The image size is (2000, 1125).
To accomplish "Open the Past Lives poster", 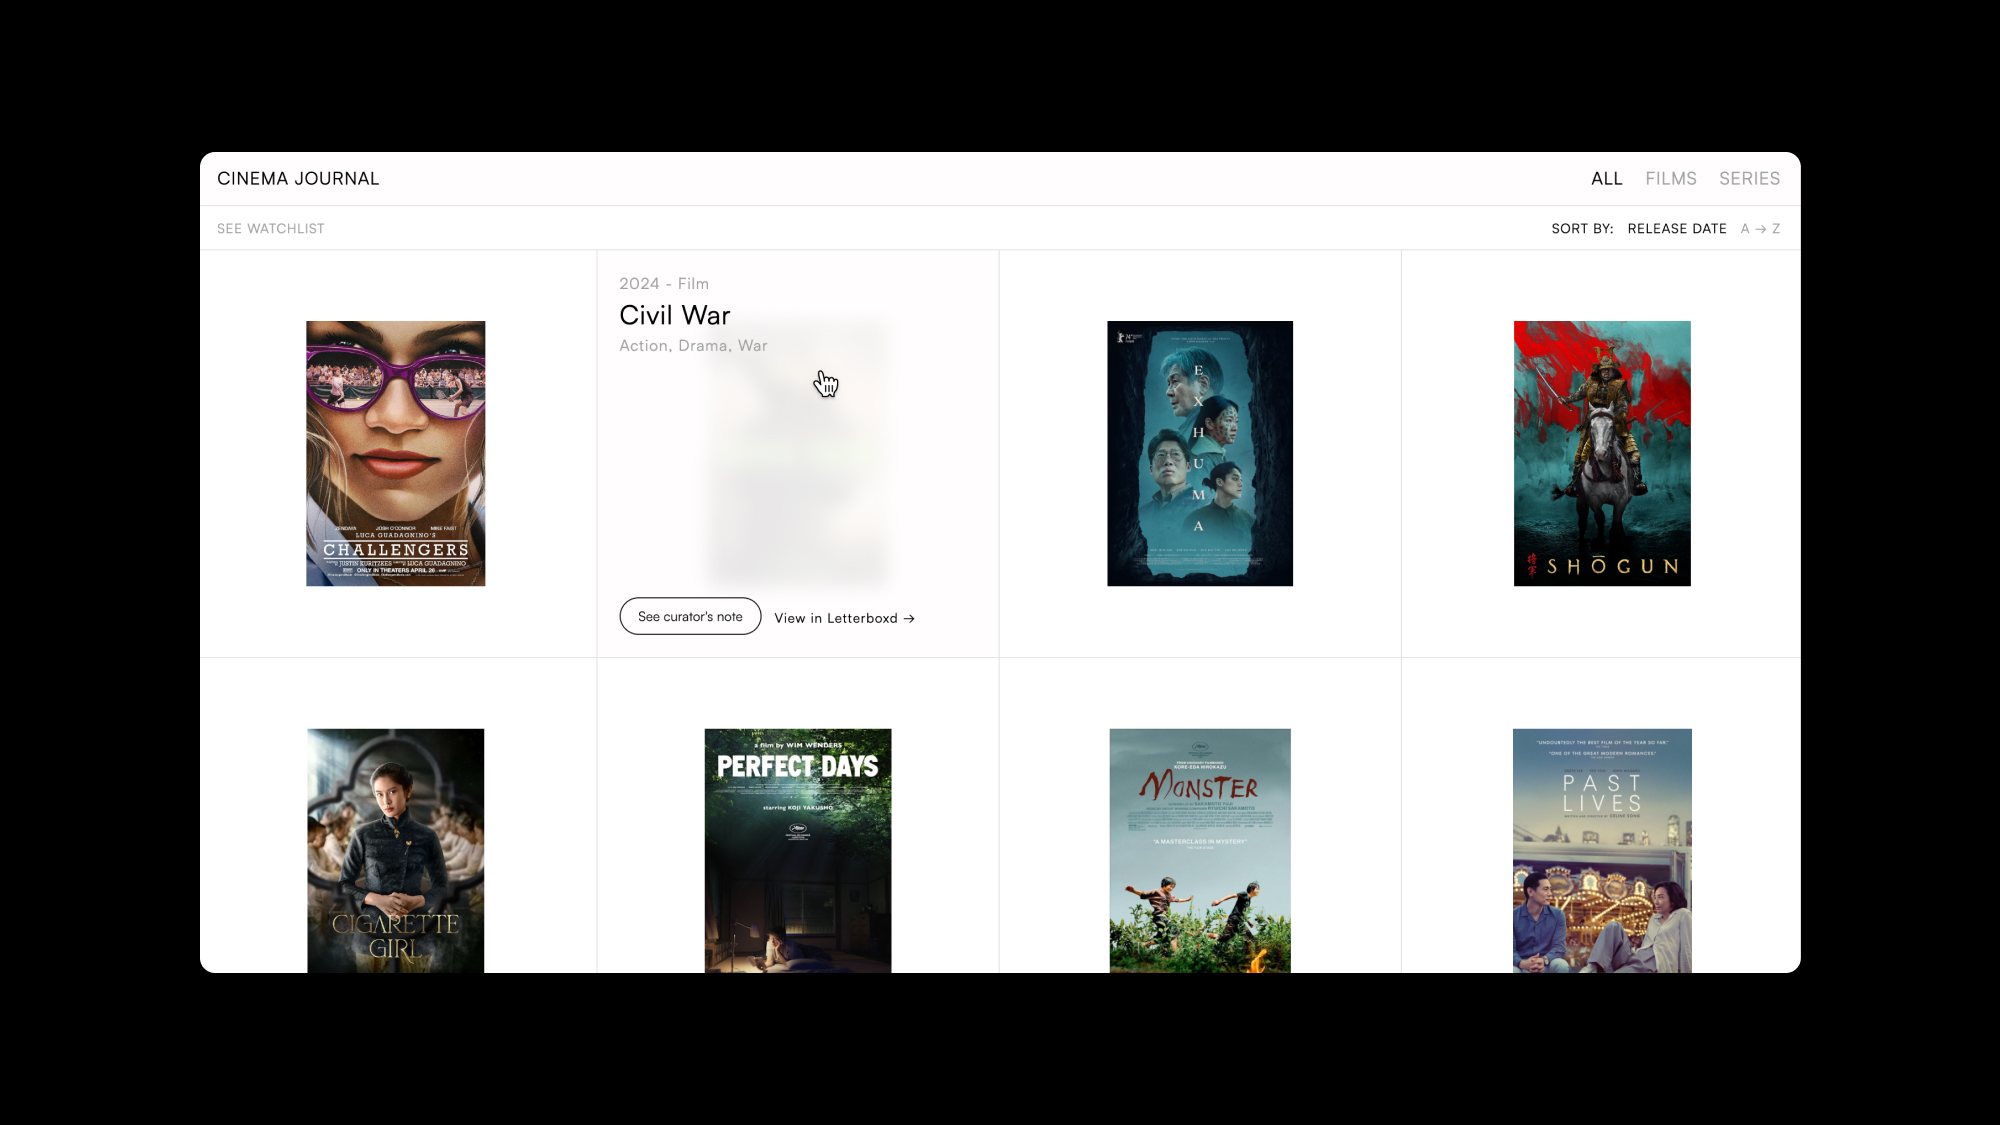I will pos(1601,850).
